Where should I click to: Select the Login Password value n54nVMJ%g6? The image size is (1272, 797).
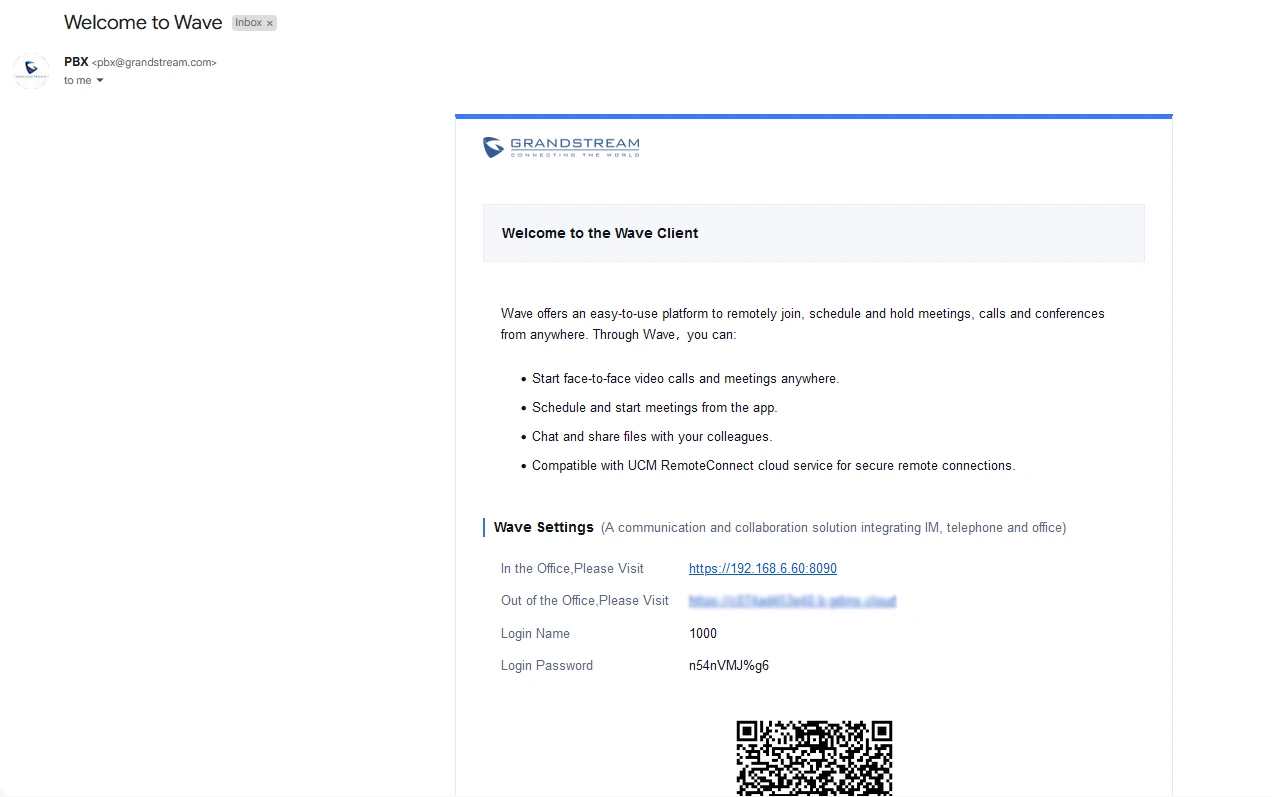coord(729,665)
